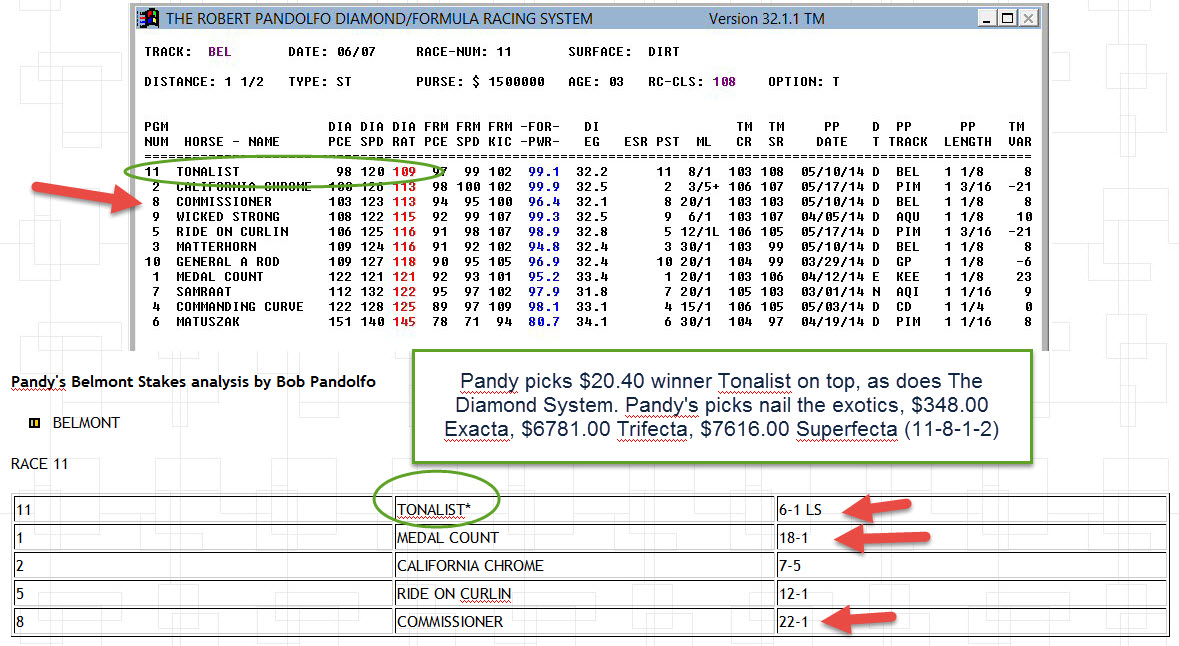This screenshot has height=646, width=1179.
Task: Click the Version 32.1.1 TM title text
Action: 766,19
